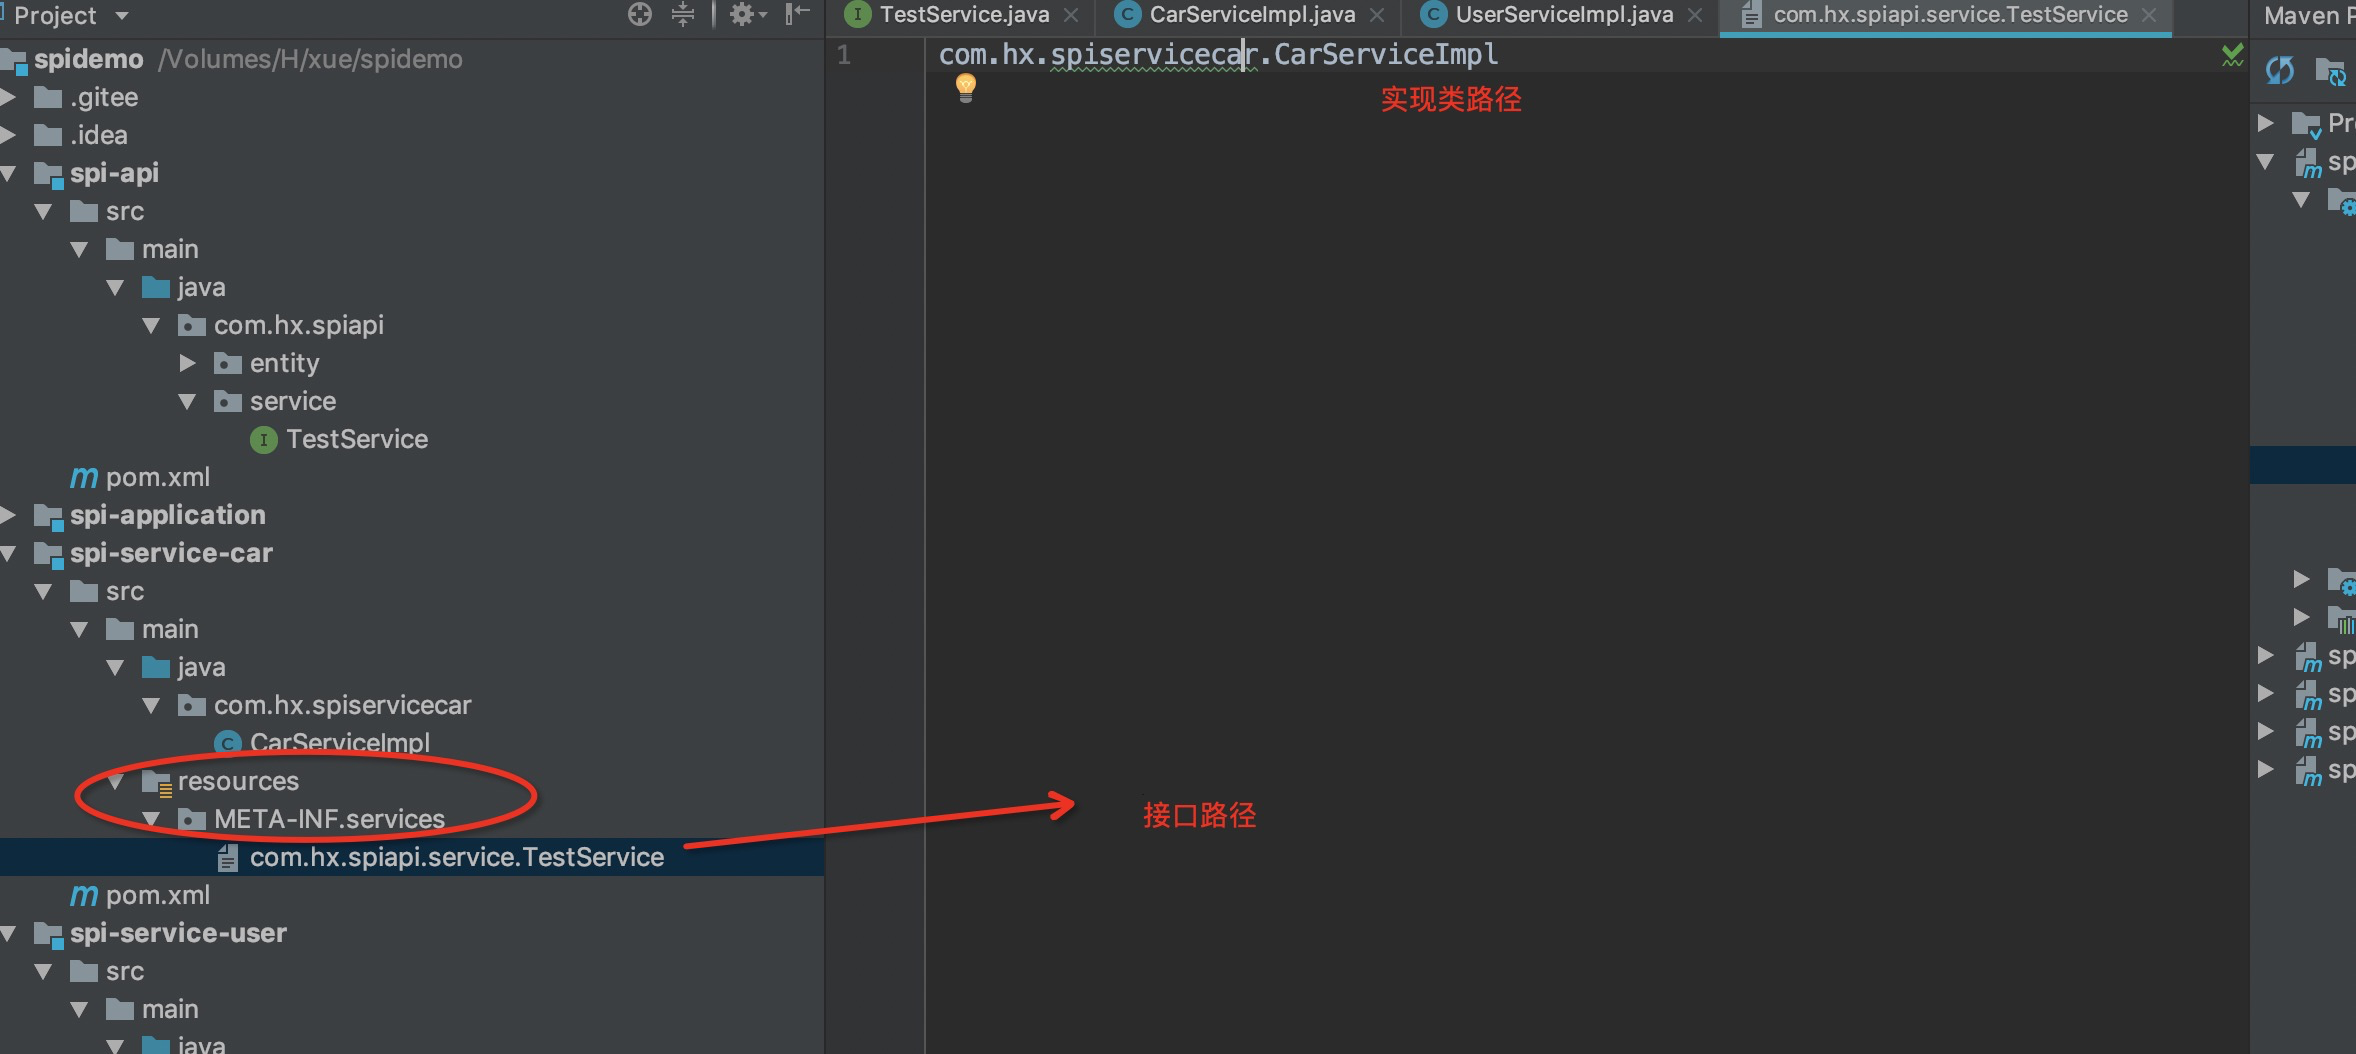Expand the Profiles node in Maven panel
The width and height of the screenshot is (2356, 1054).
tap(2266, 123)
